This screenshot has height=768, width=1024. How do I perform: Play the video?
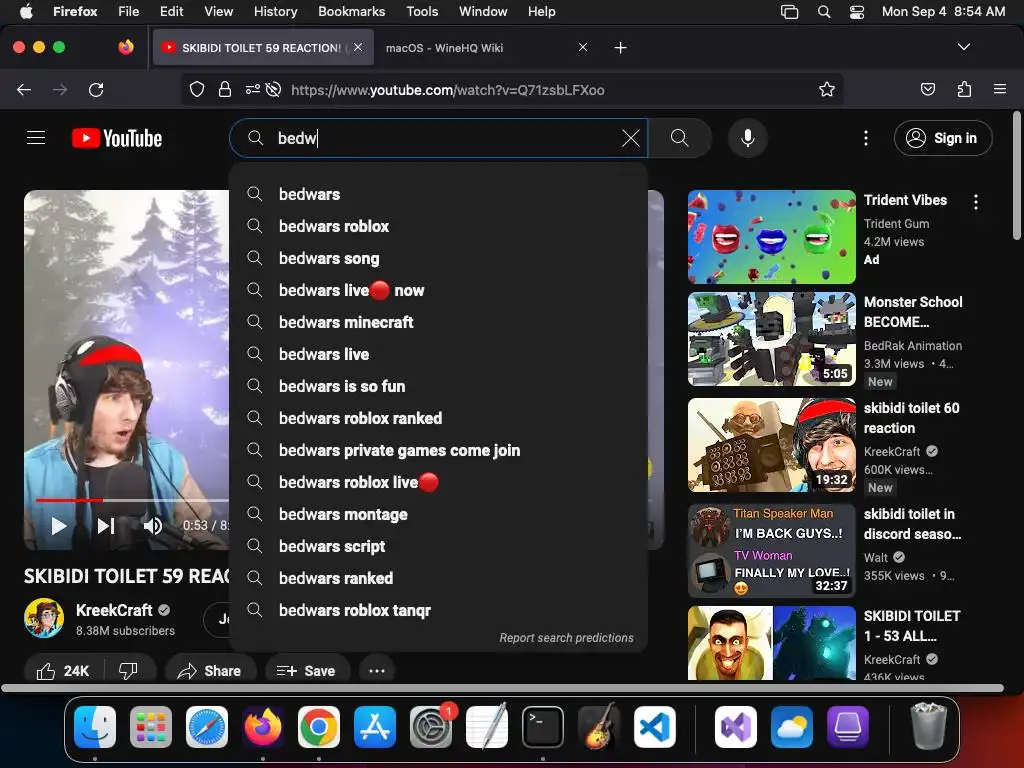[59, 526]
